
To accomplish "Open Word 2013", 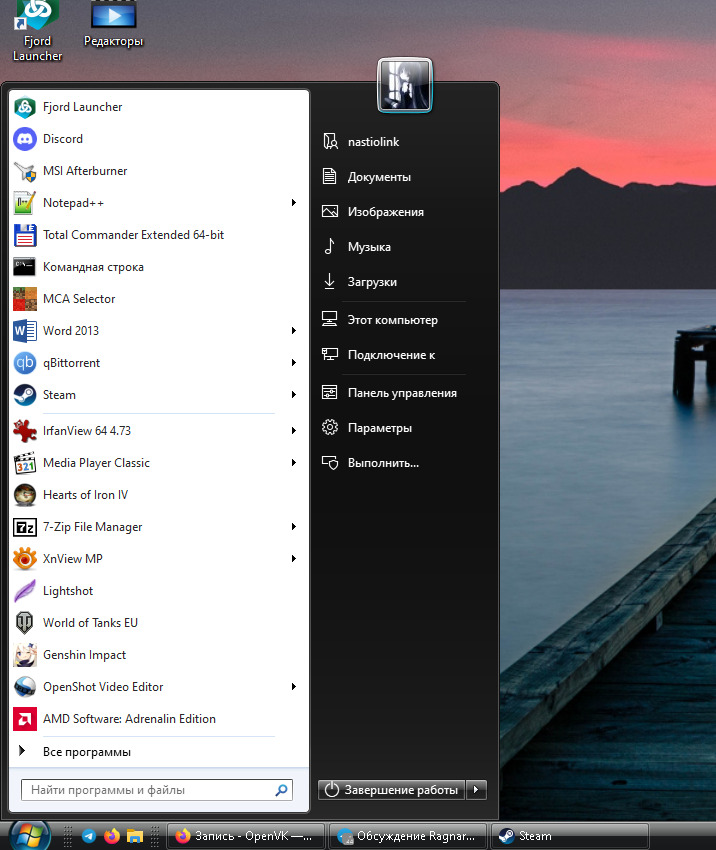I will pyautogui.click(x=158, y=331).
